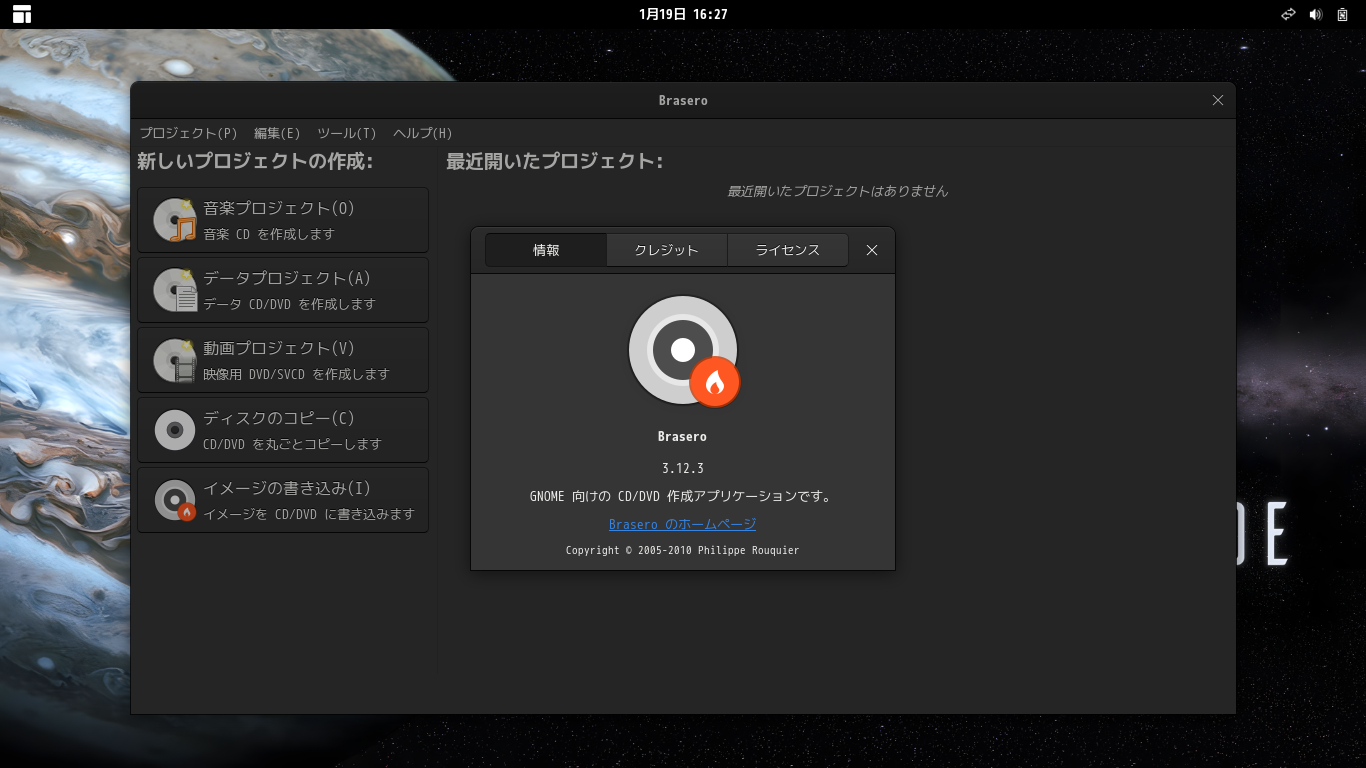
Task: Click the '新しいプロジェクトの作成:' heading
Action: (x=255, y=162)
